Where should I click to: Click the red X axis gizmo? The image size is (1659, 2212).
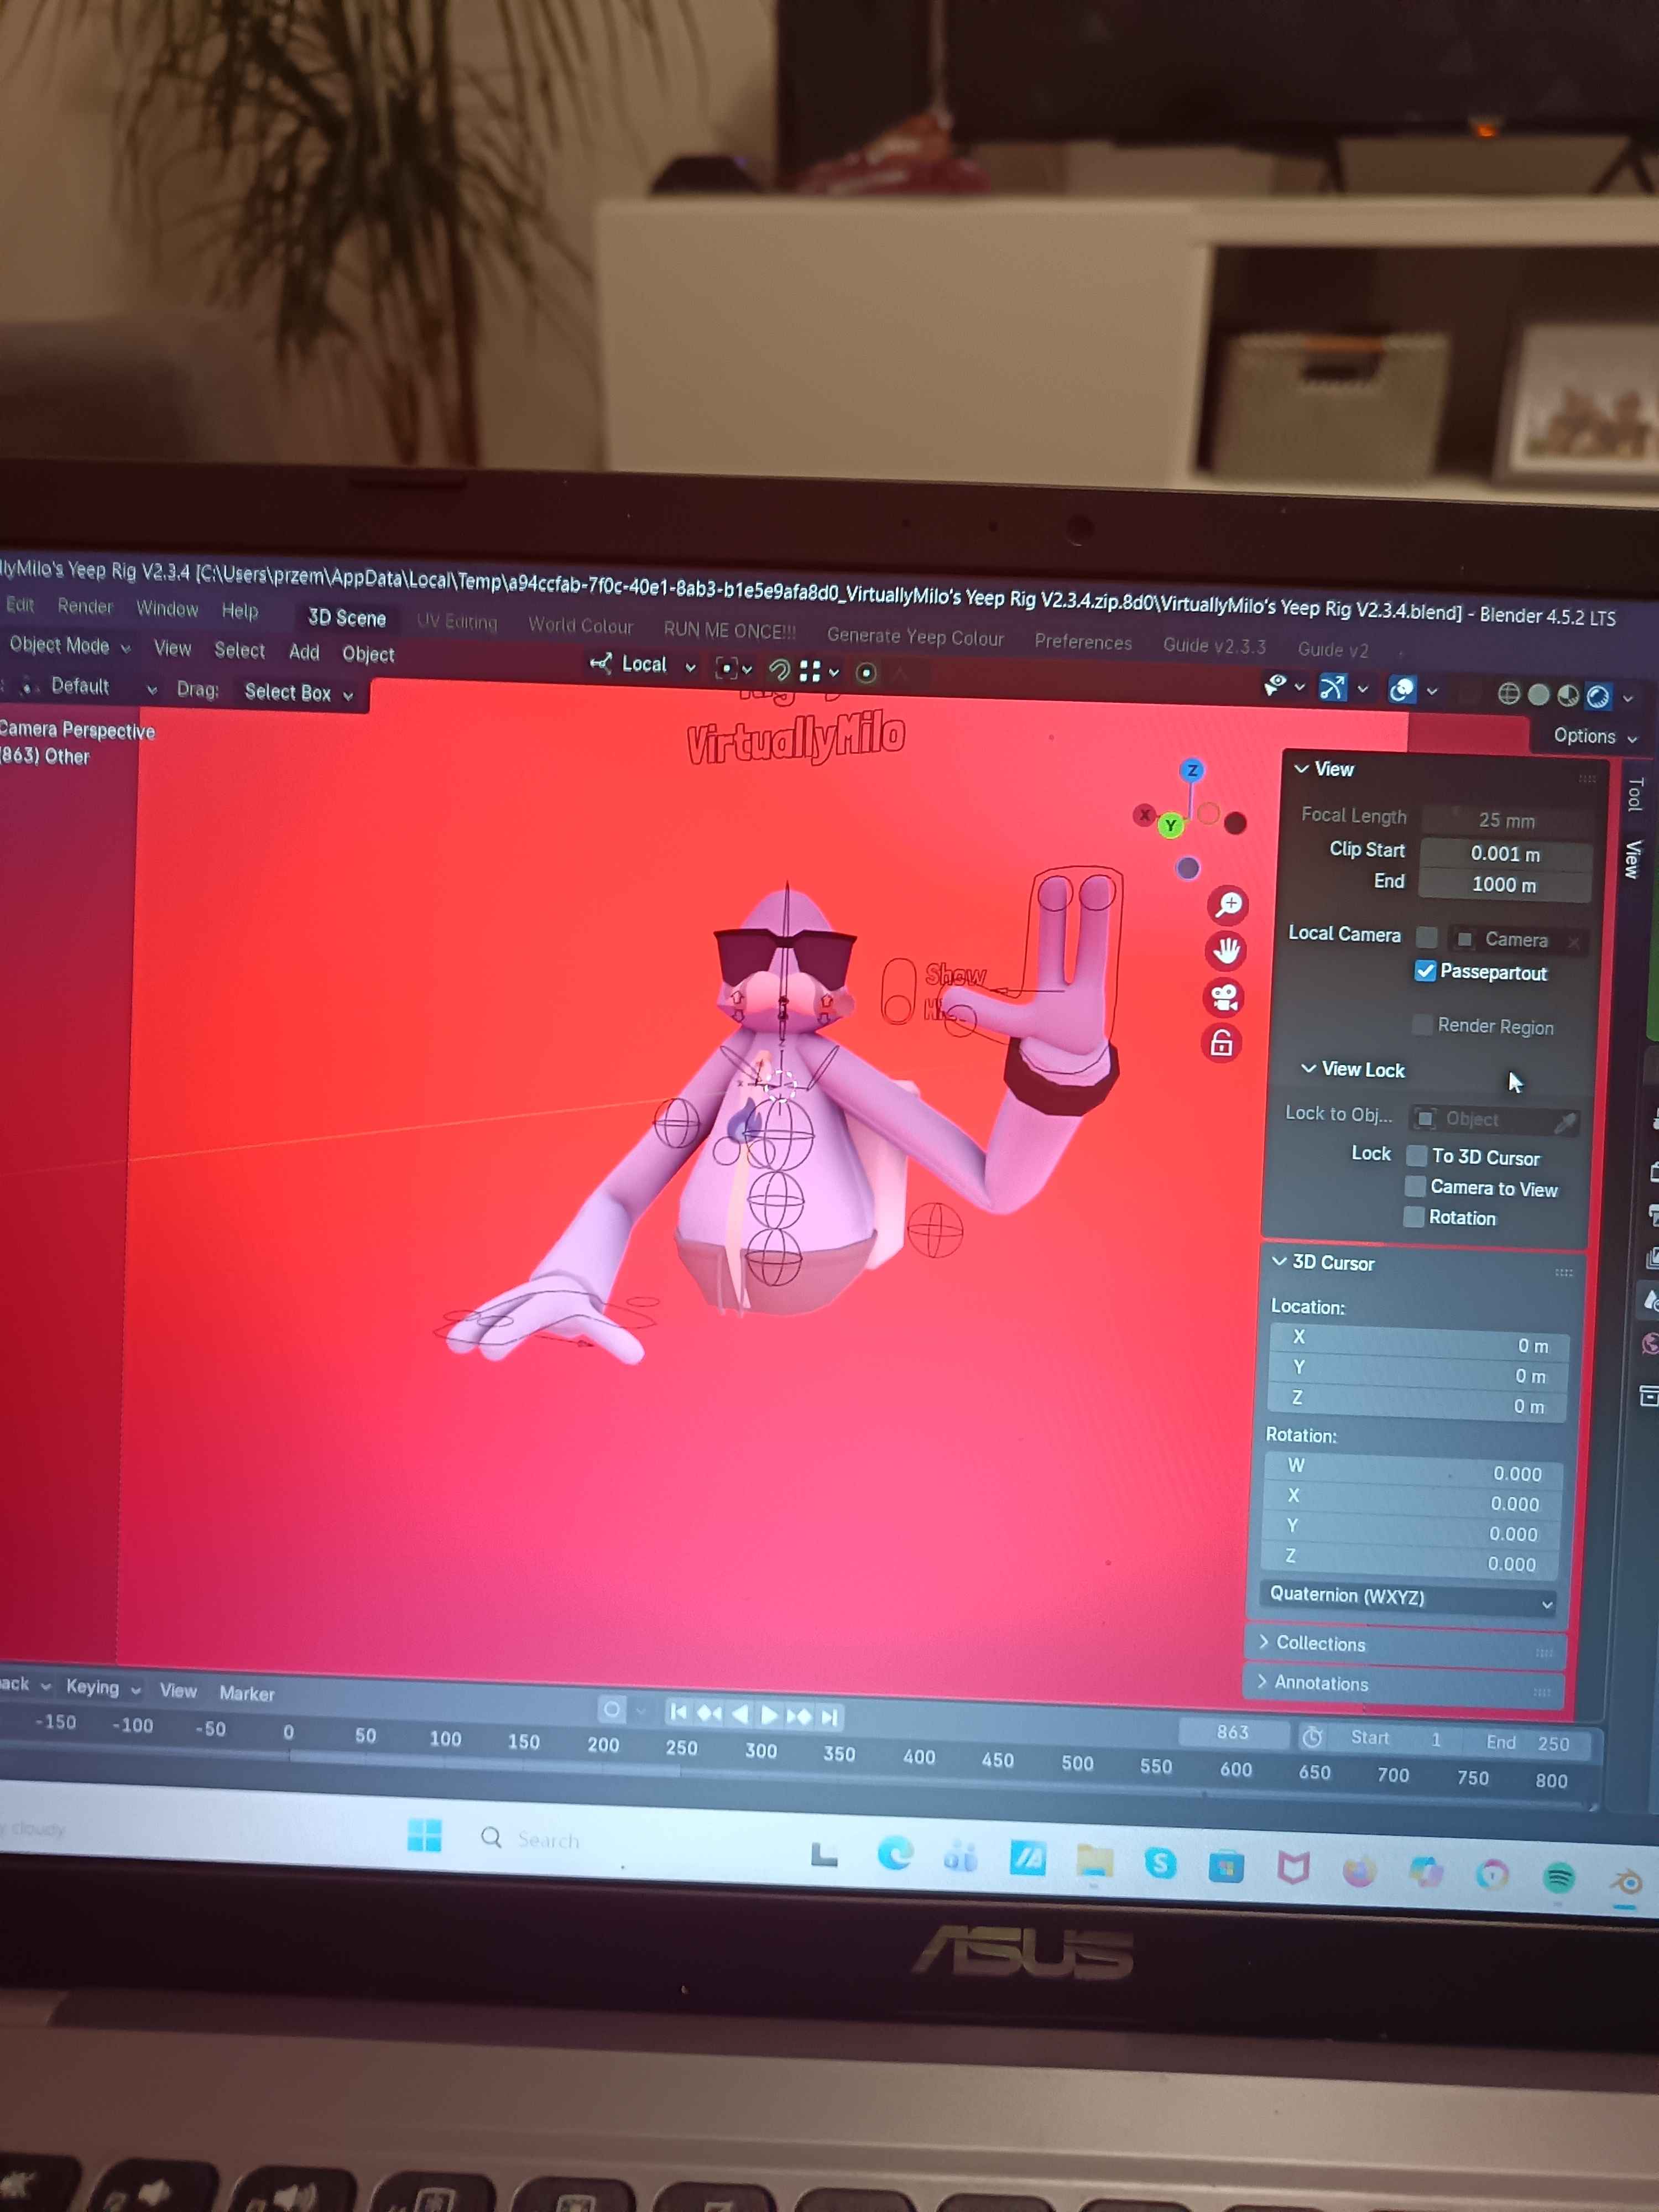[1144, 815]
